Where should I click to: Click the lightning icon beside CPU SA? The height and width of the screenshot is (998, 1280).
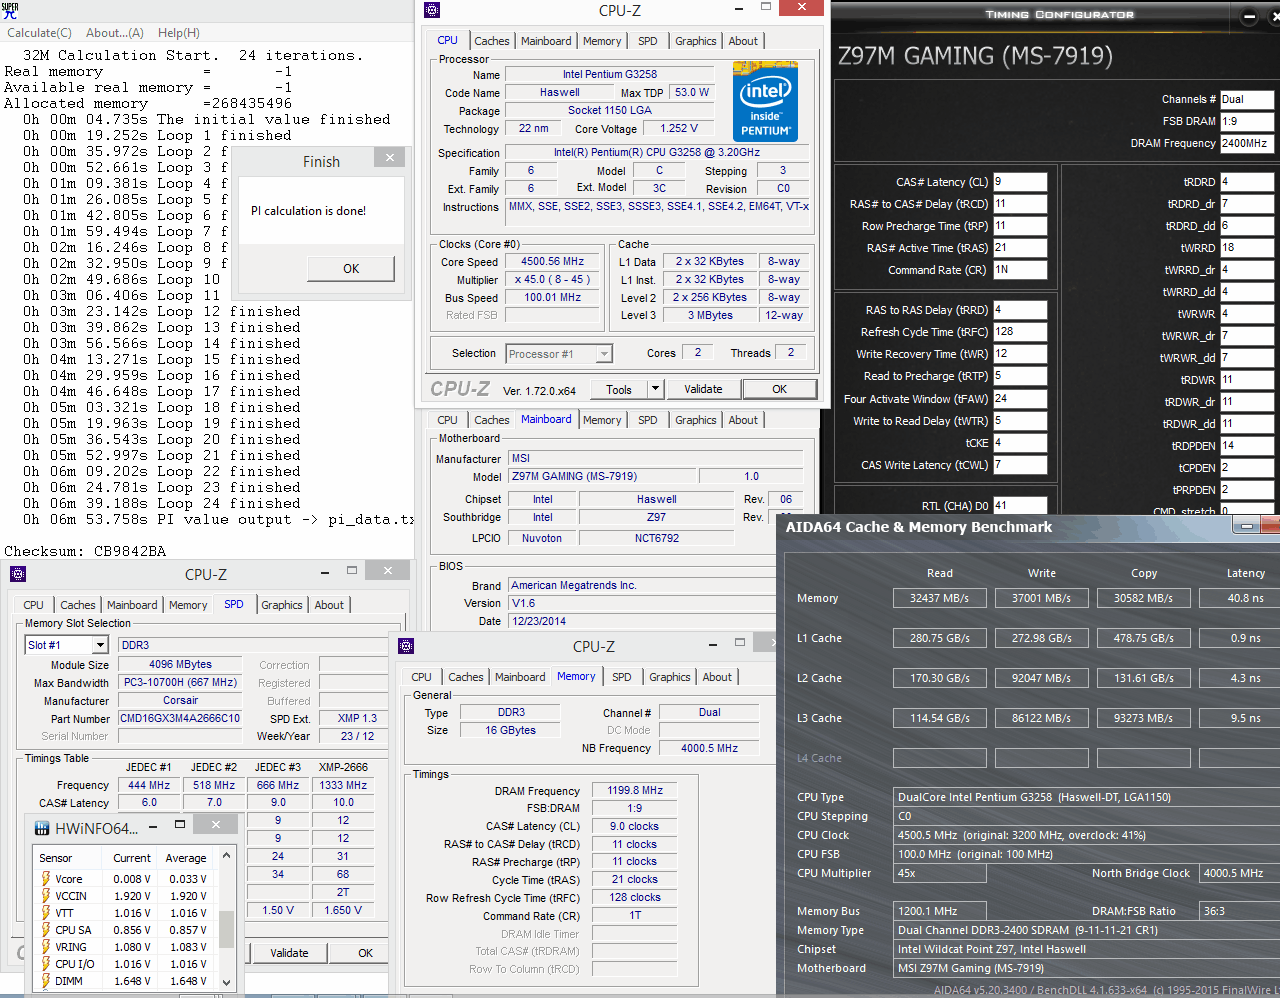(x=45, y=930)
